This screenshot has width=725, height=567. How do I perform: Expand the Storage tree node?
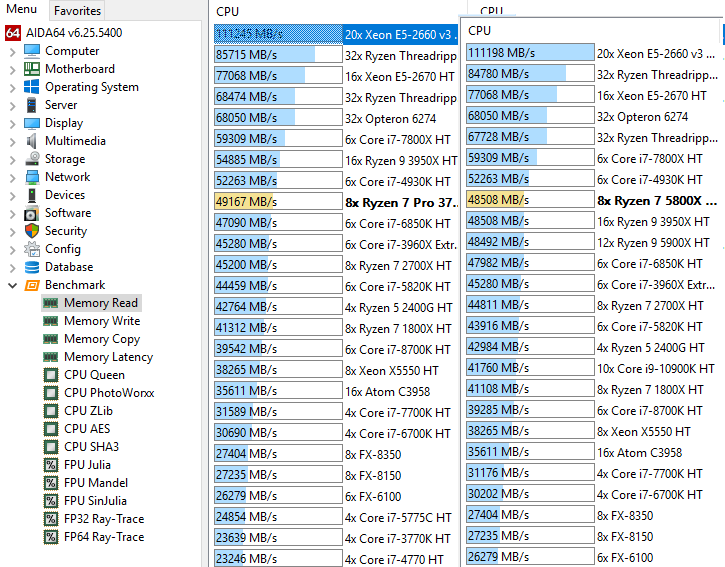12,160
